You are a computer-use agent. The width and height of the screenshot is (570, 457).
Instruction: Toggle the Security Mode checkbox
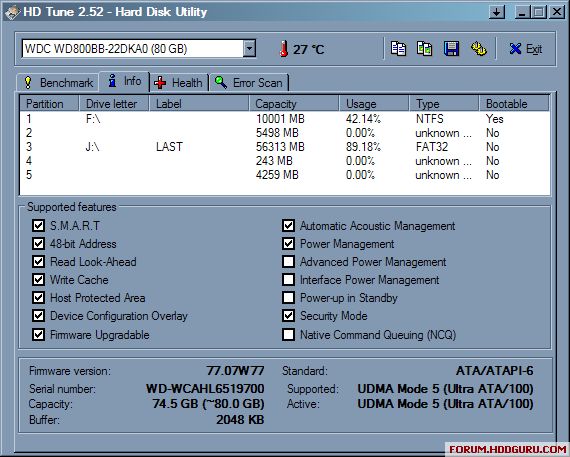point(289,316)
